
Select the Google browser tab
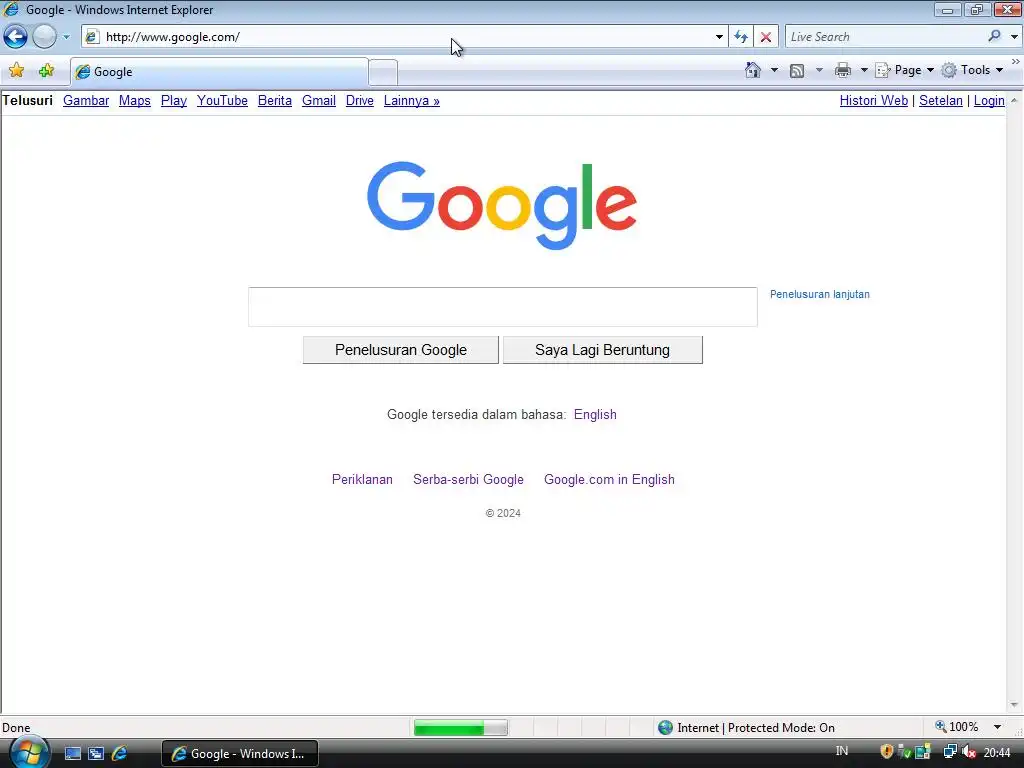coord(219,72)
